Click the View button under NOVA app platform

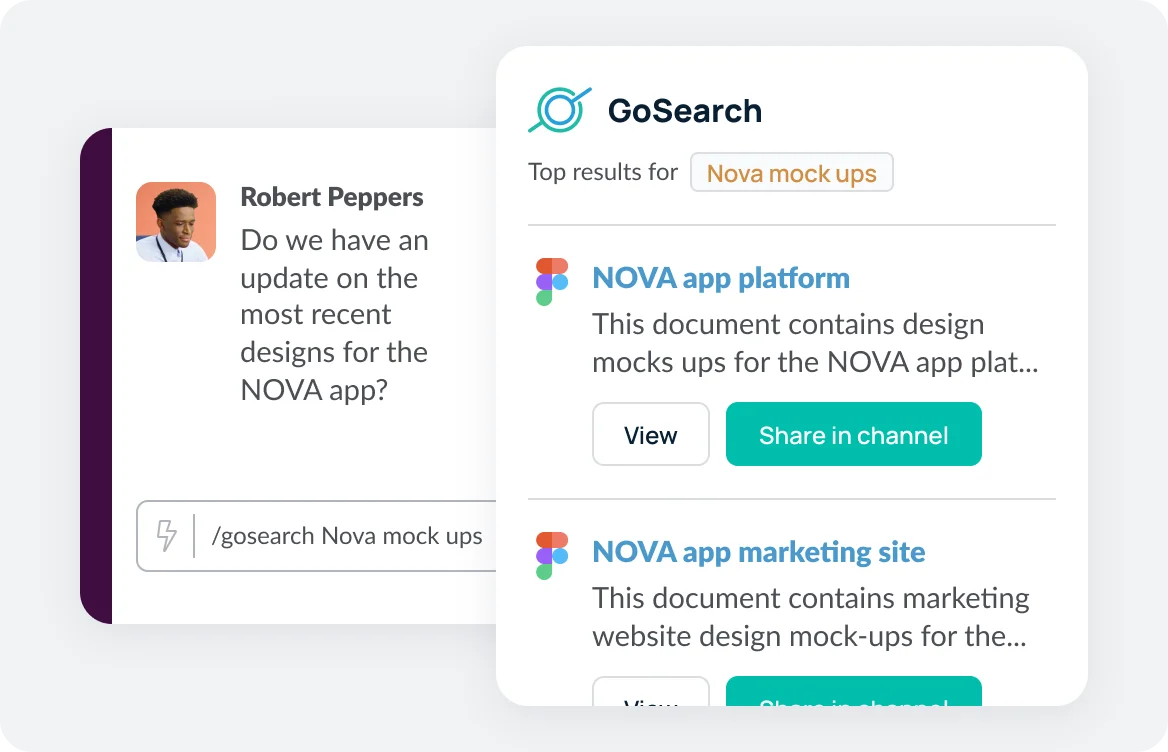[x=650, y=434]
